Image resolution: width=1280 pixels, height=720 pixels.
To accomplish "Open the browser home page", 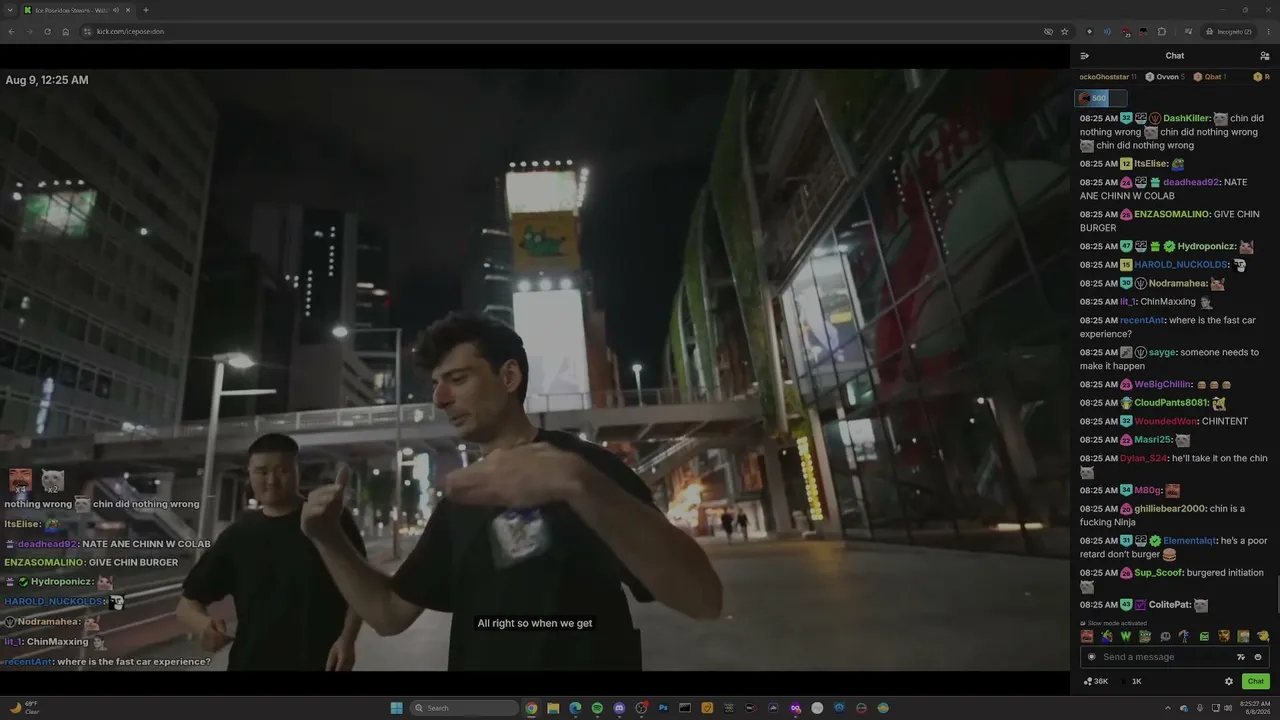I will click(66, 31).
